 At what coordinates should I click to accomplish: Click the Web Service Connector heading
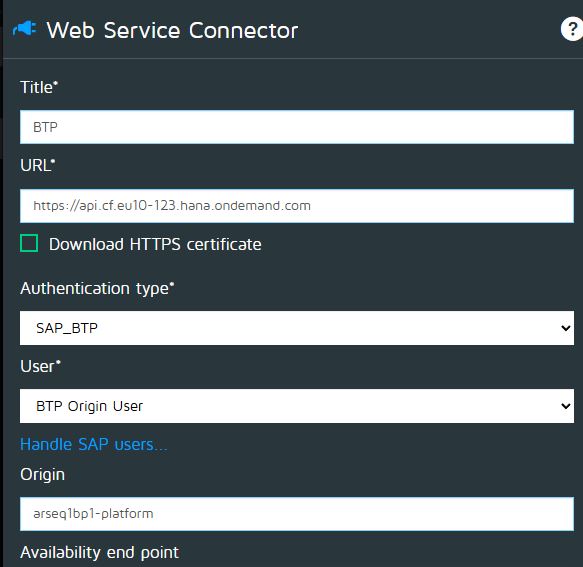pyautogui.click(x=172, y=30)
